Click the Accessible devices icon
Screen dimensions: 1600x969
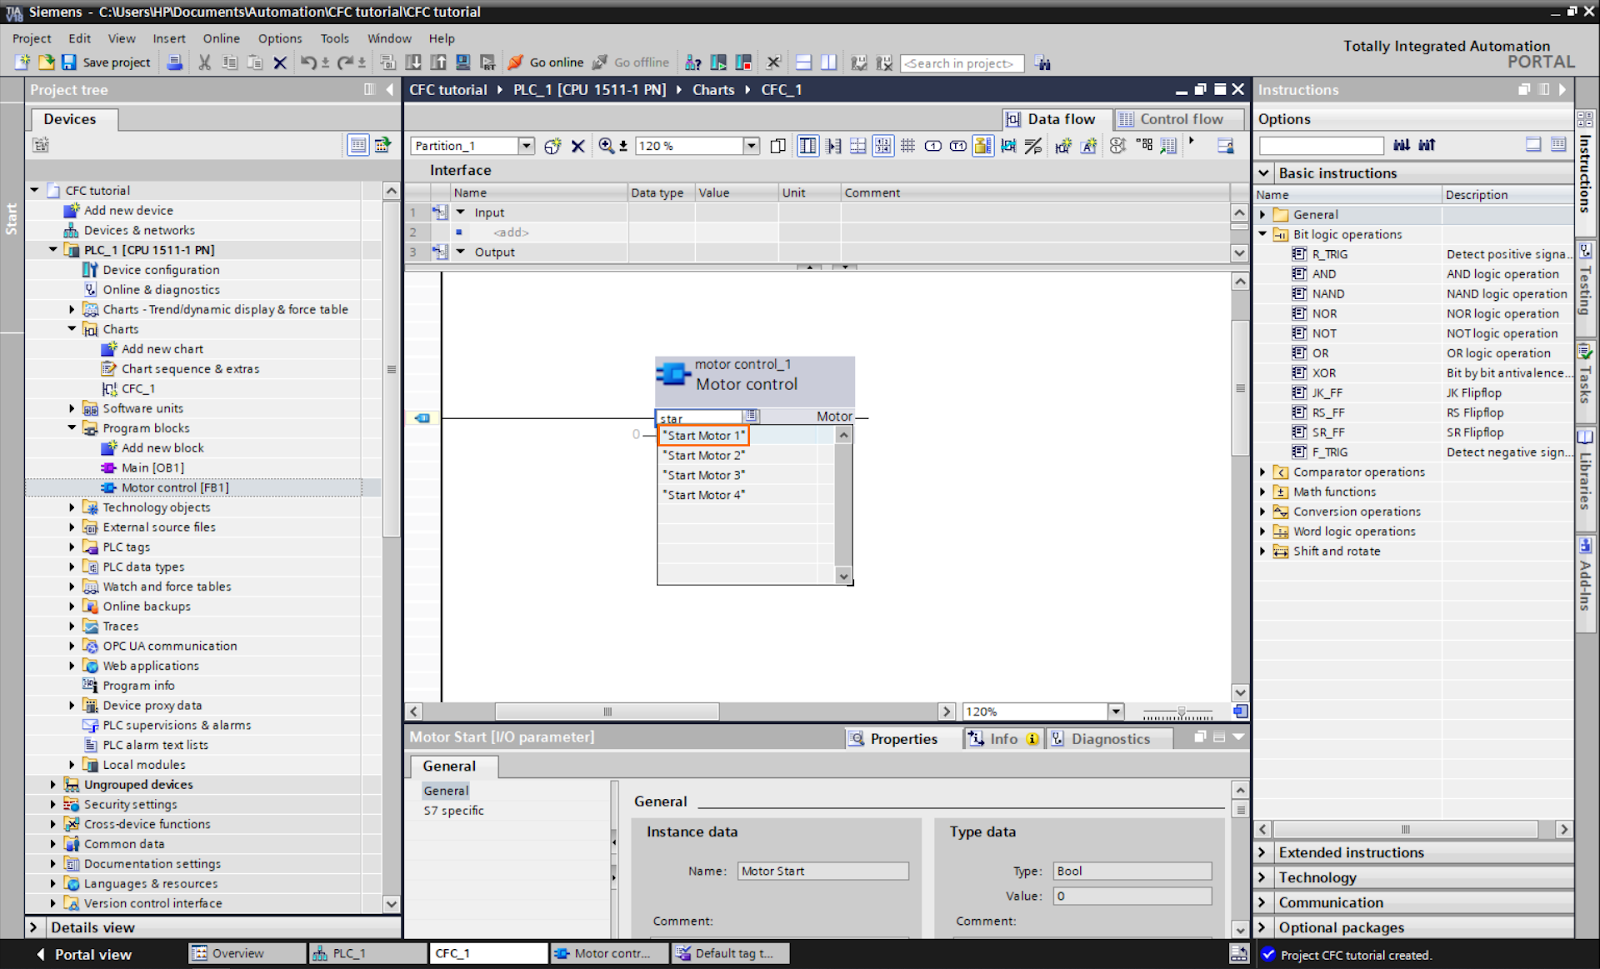(692, 62)
